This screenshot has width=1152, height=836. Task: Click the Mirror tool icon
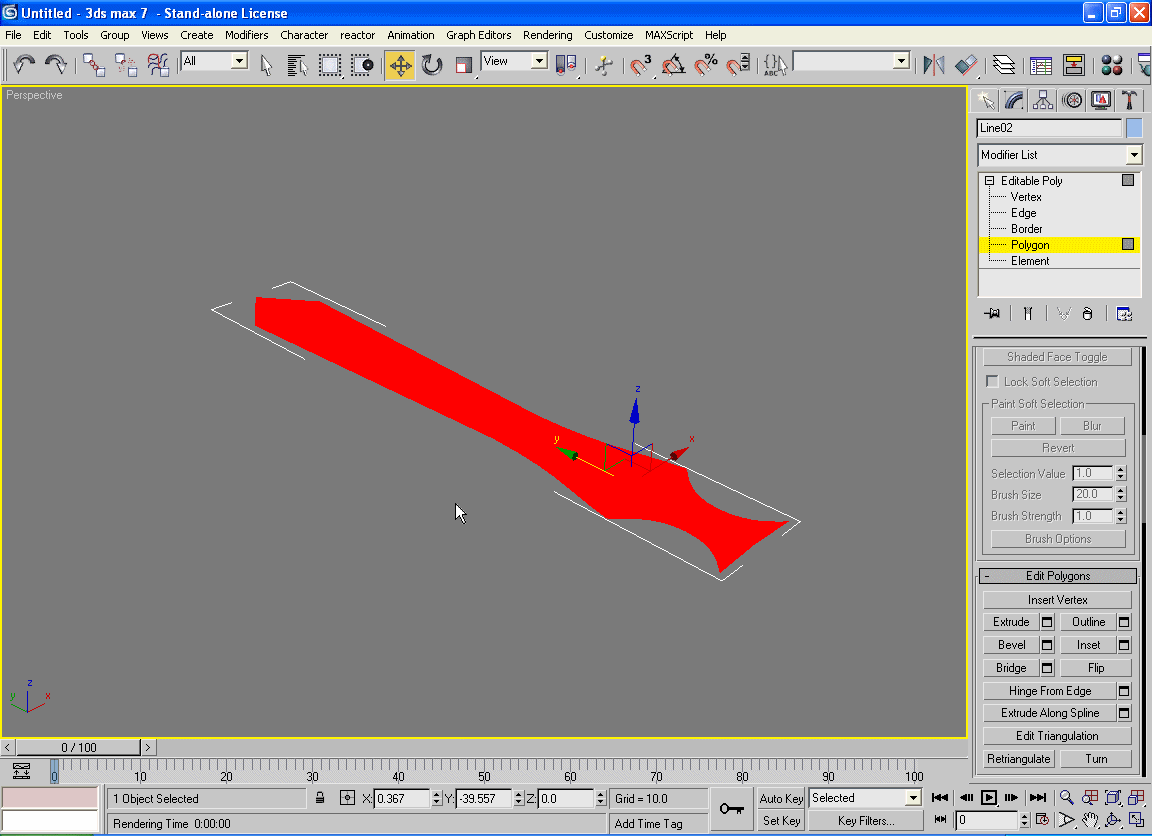click(x=933, y=65)
